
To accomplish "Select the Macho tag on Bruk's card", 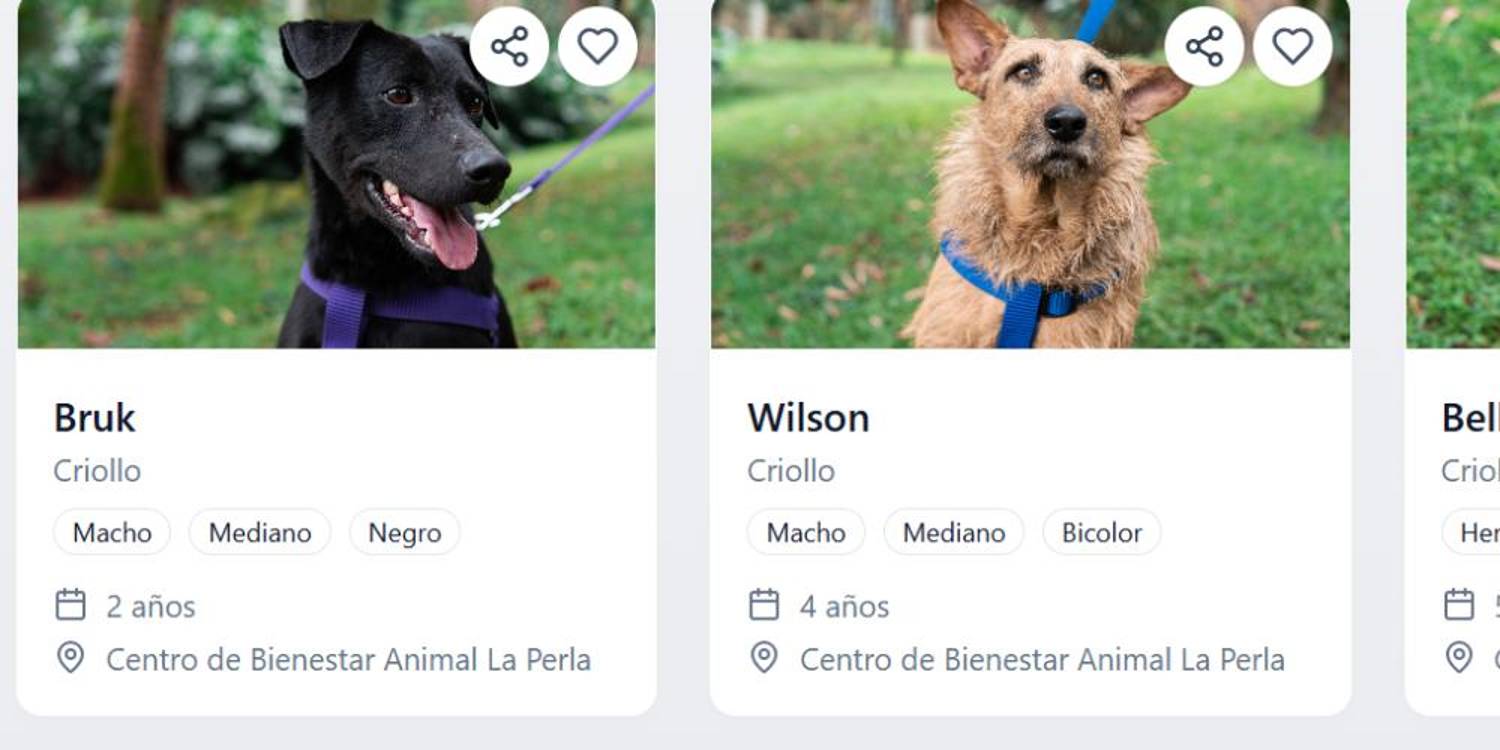I will click(x=112, y=532).
